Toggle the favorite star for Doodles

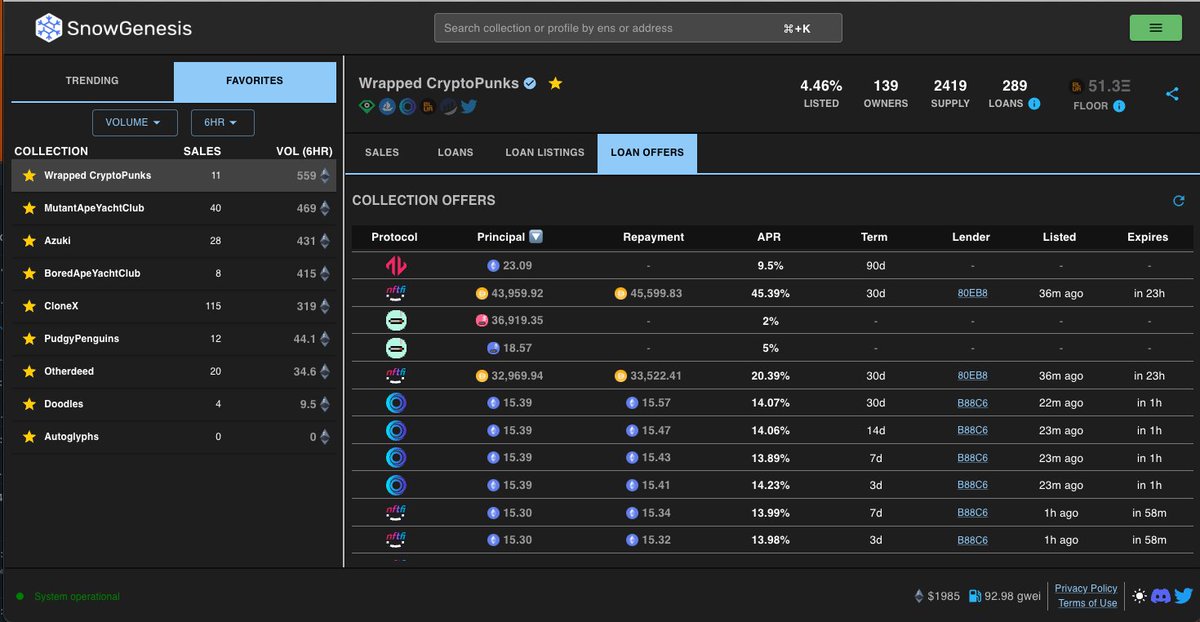click(29, 404)
